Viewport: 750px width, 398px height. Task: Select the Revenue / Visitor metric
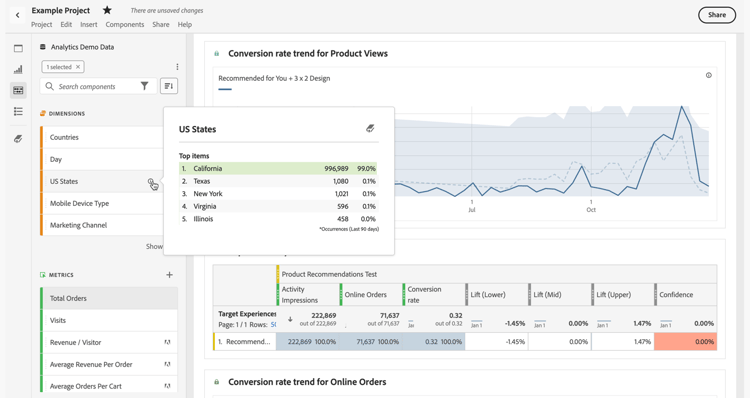pos(109,343)
